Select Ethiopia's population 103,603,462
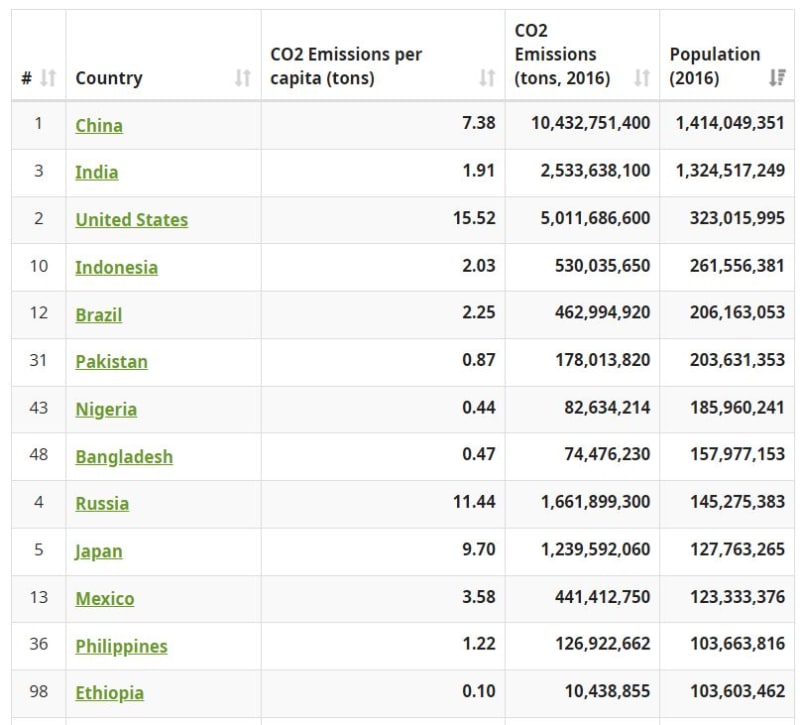Image resolution: width=800 pixels, height=725 pixels. tap(737, 691)
